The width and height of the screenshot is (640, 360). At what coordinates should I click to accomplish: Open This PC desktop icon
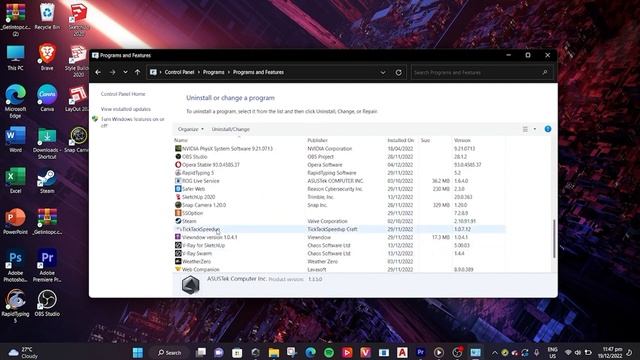16,58
